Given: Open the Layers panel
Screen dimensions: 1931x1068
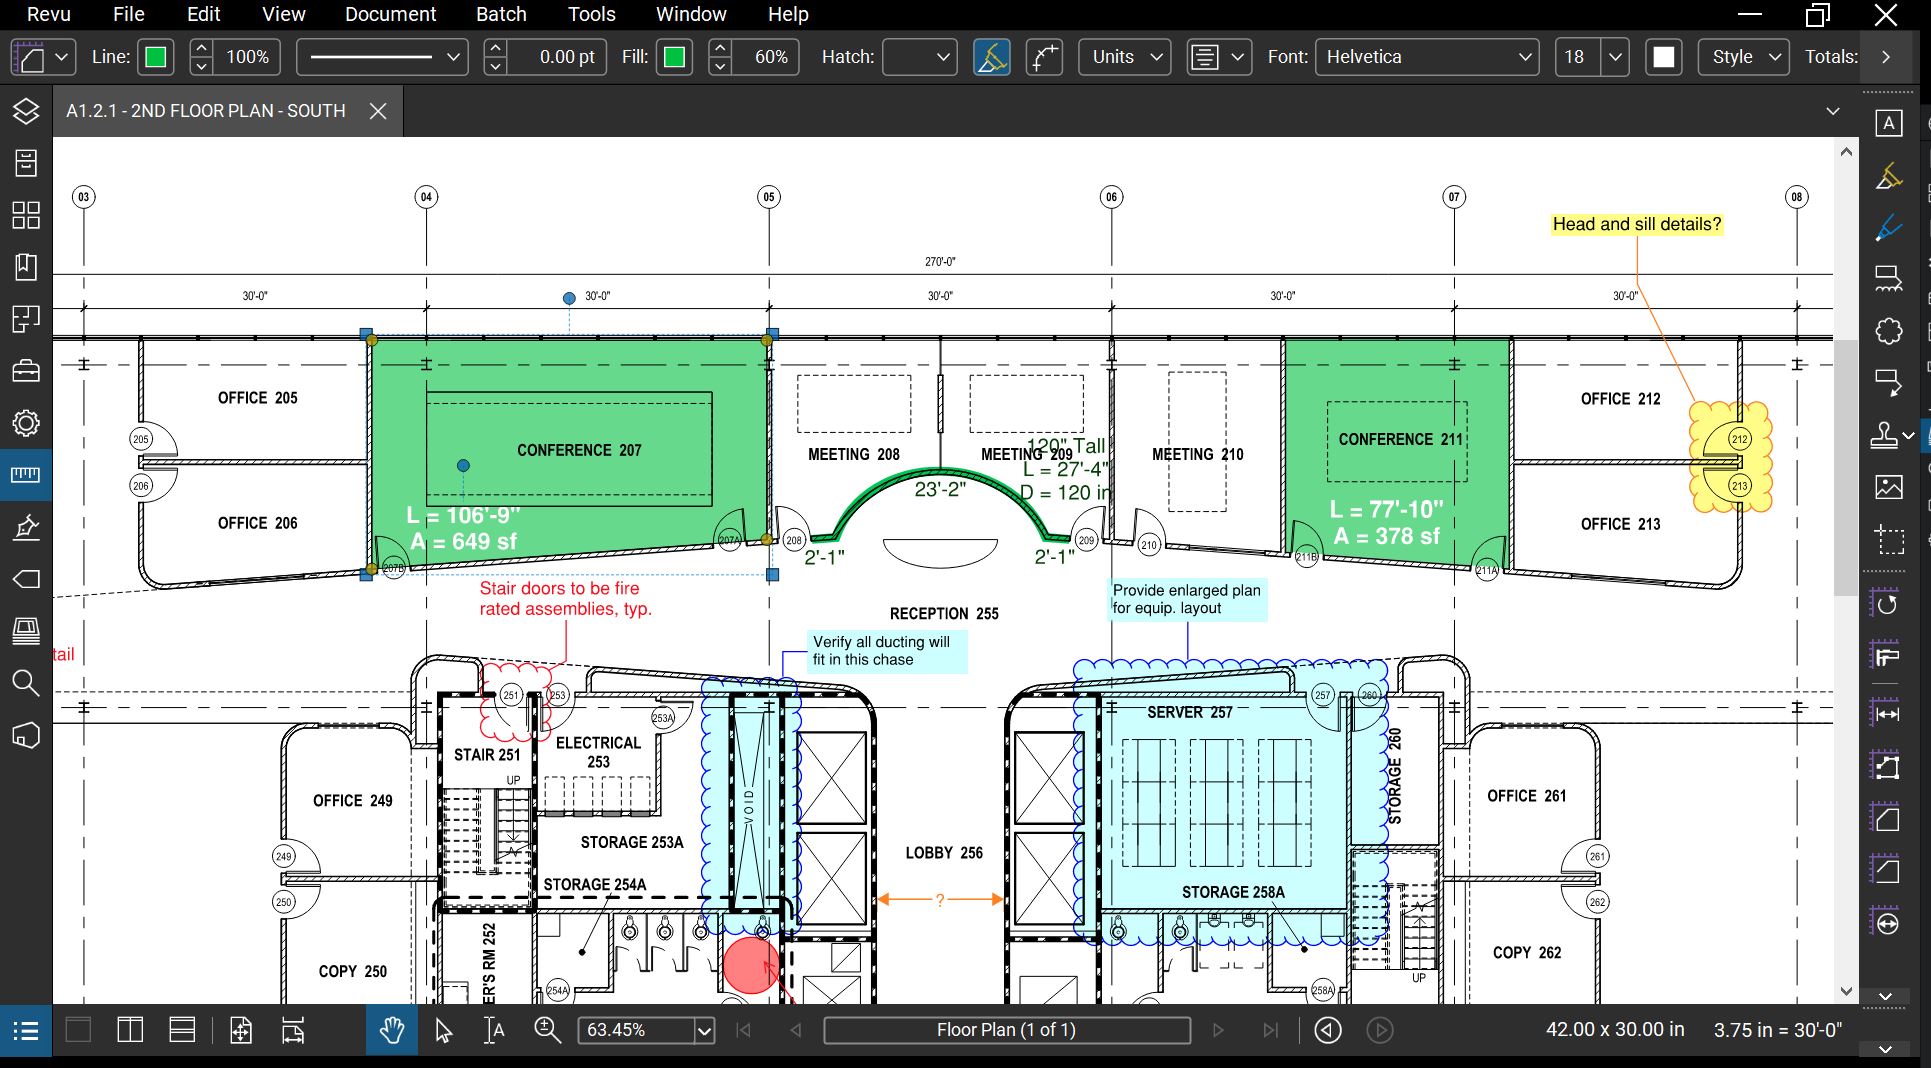Looking at the screenshot, I should click(x=25, y=110).
